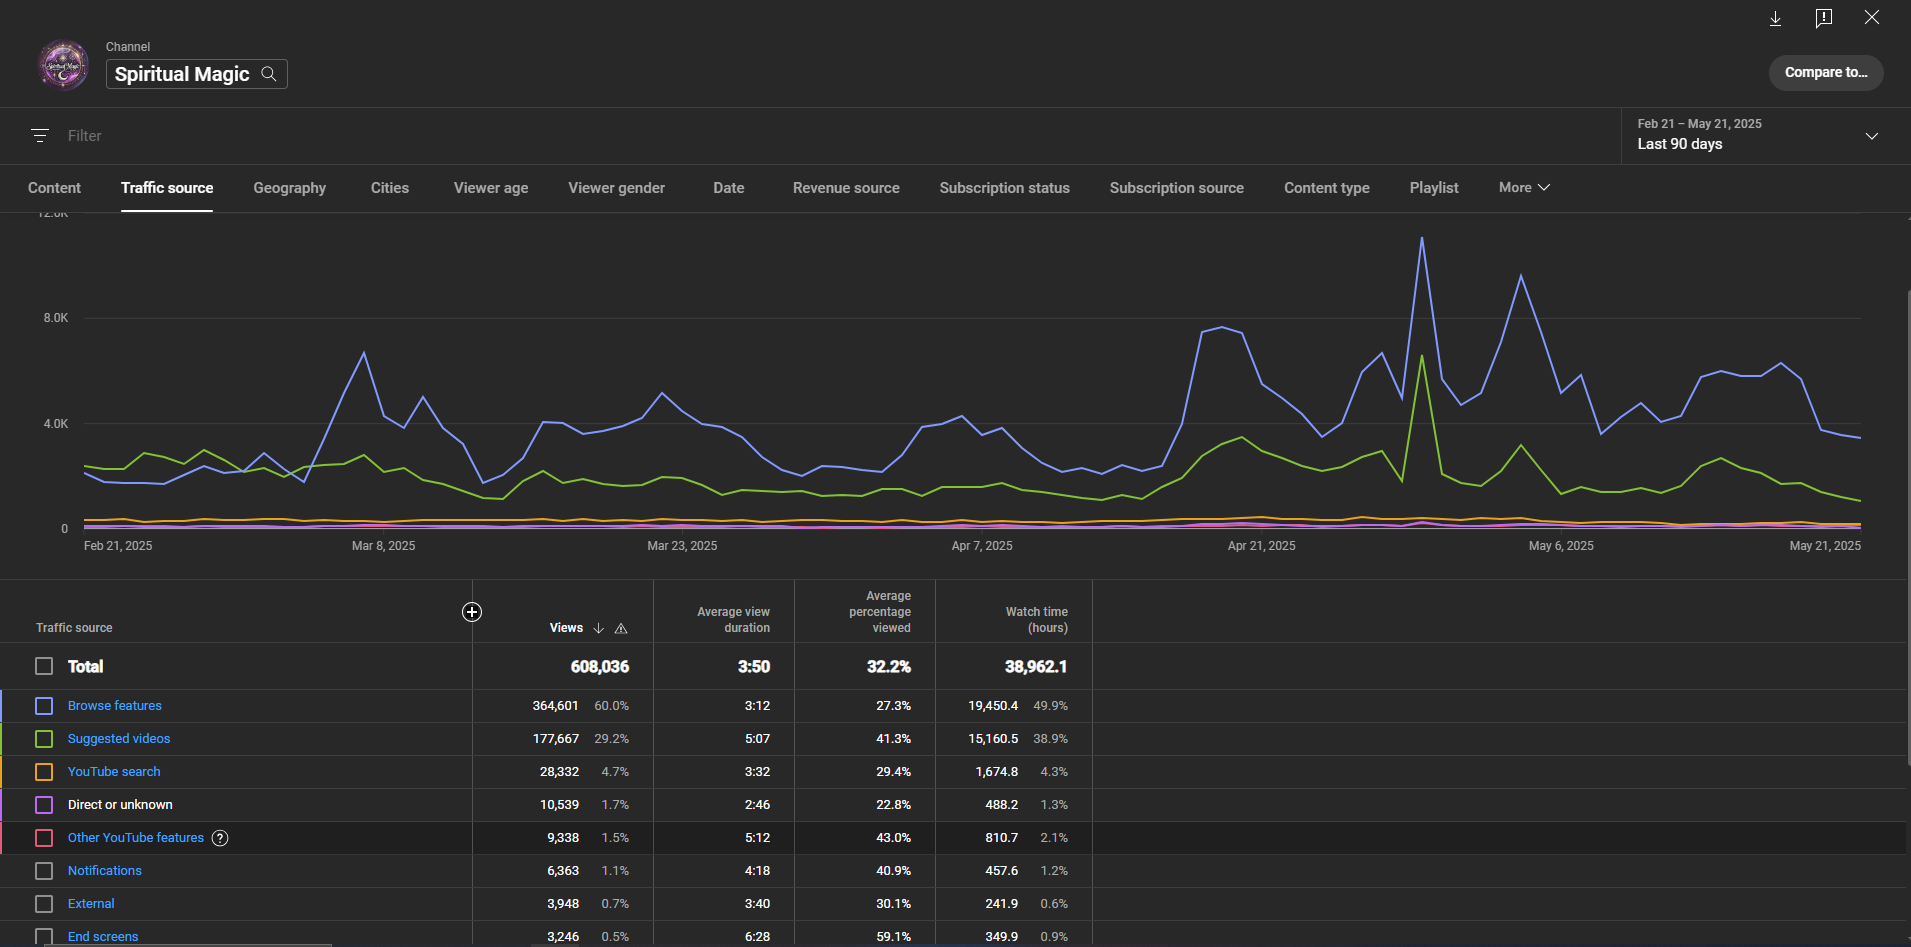The height and width of the screenshot is (947, 1911).
Task: Open Notifications traffic source link
Action: click(x=105, y=871)
